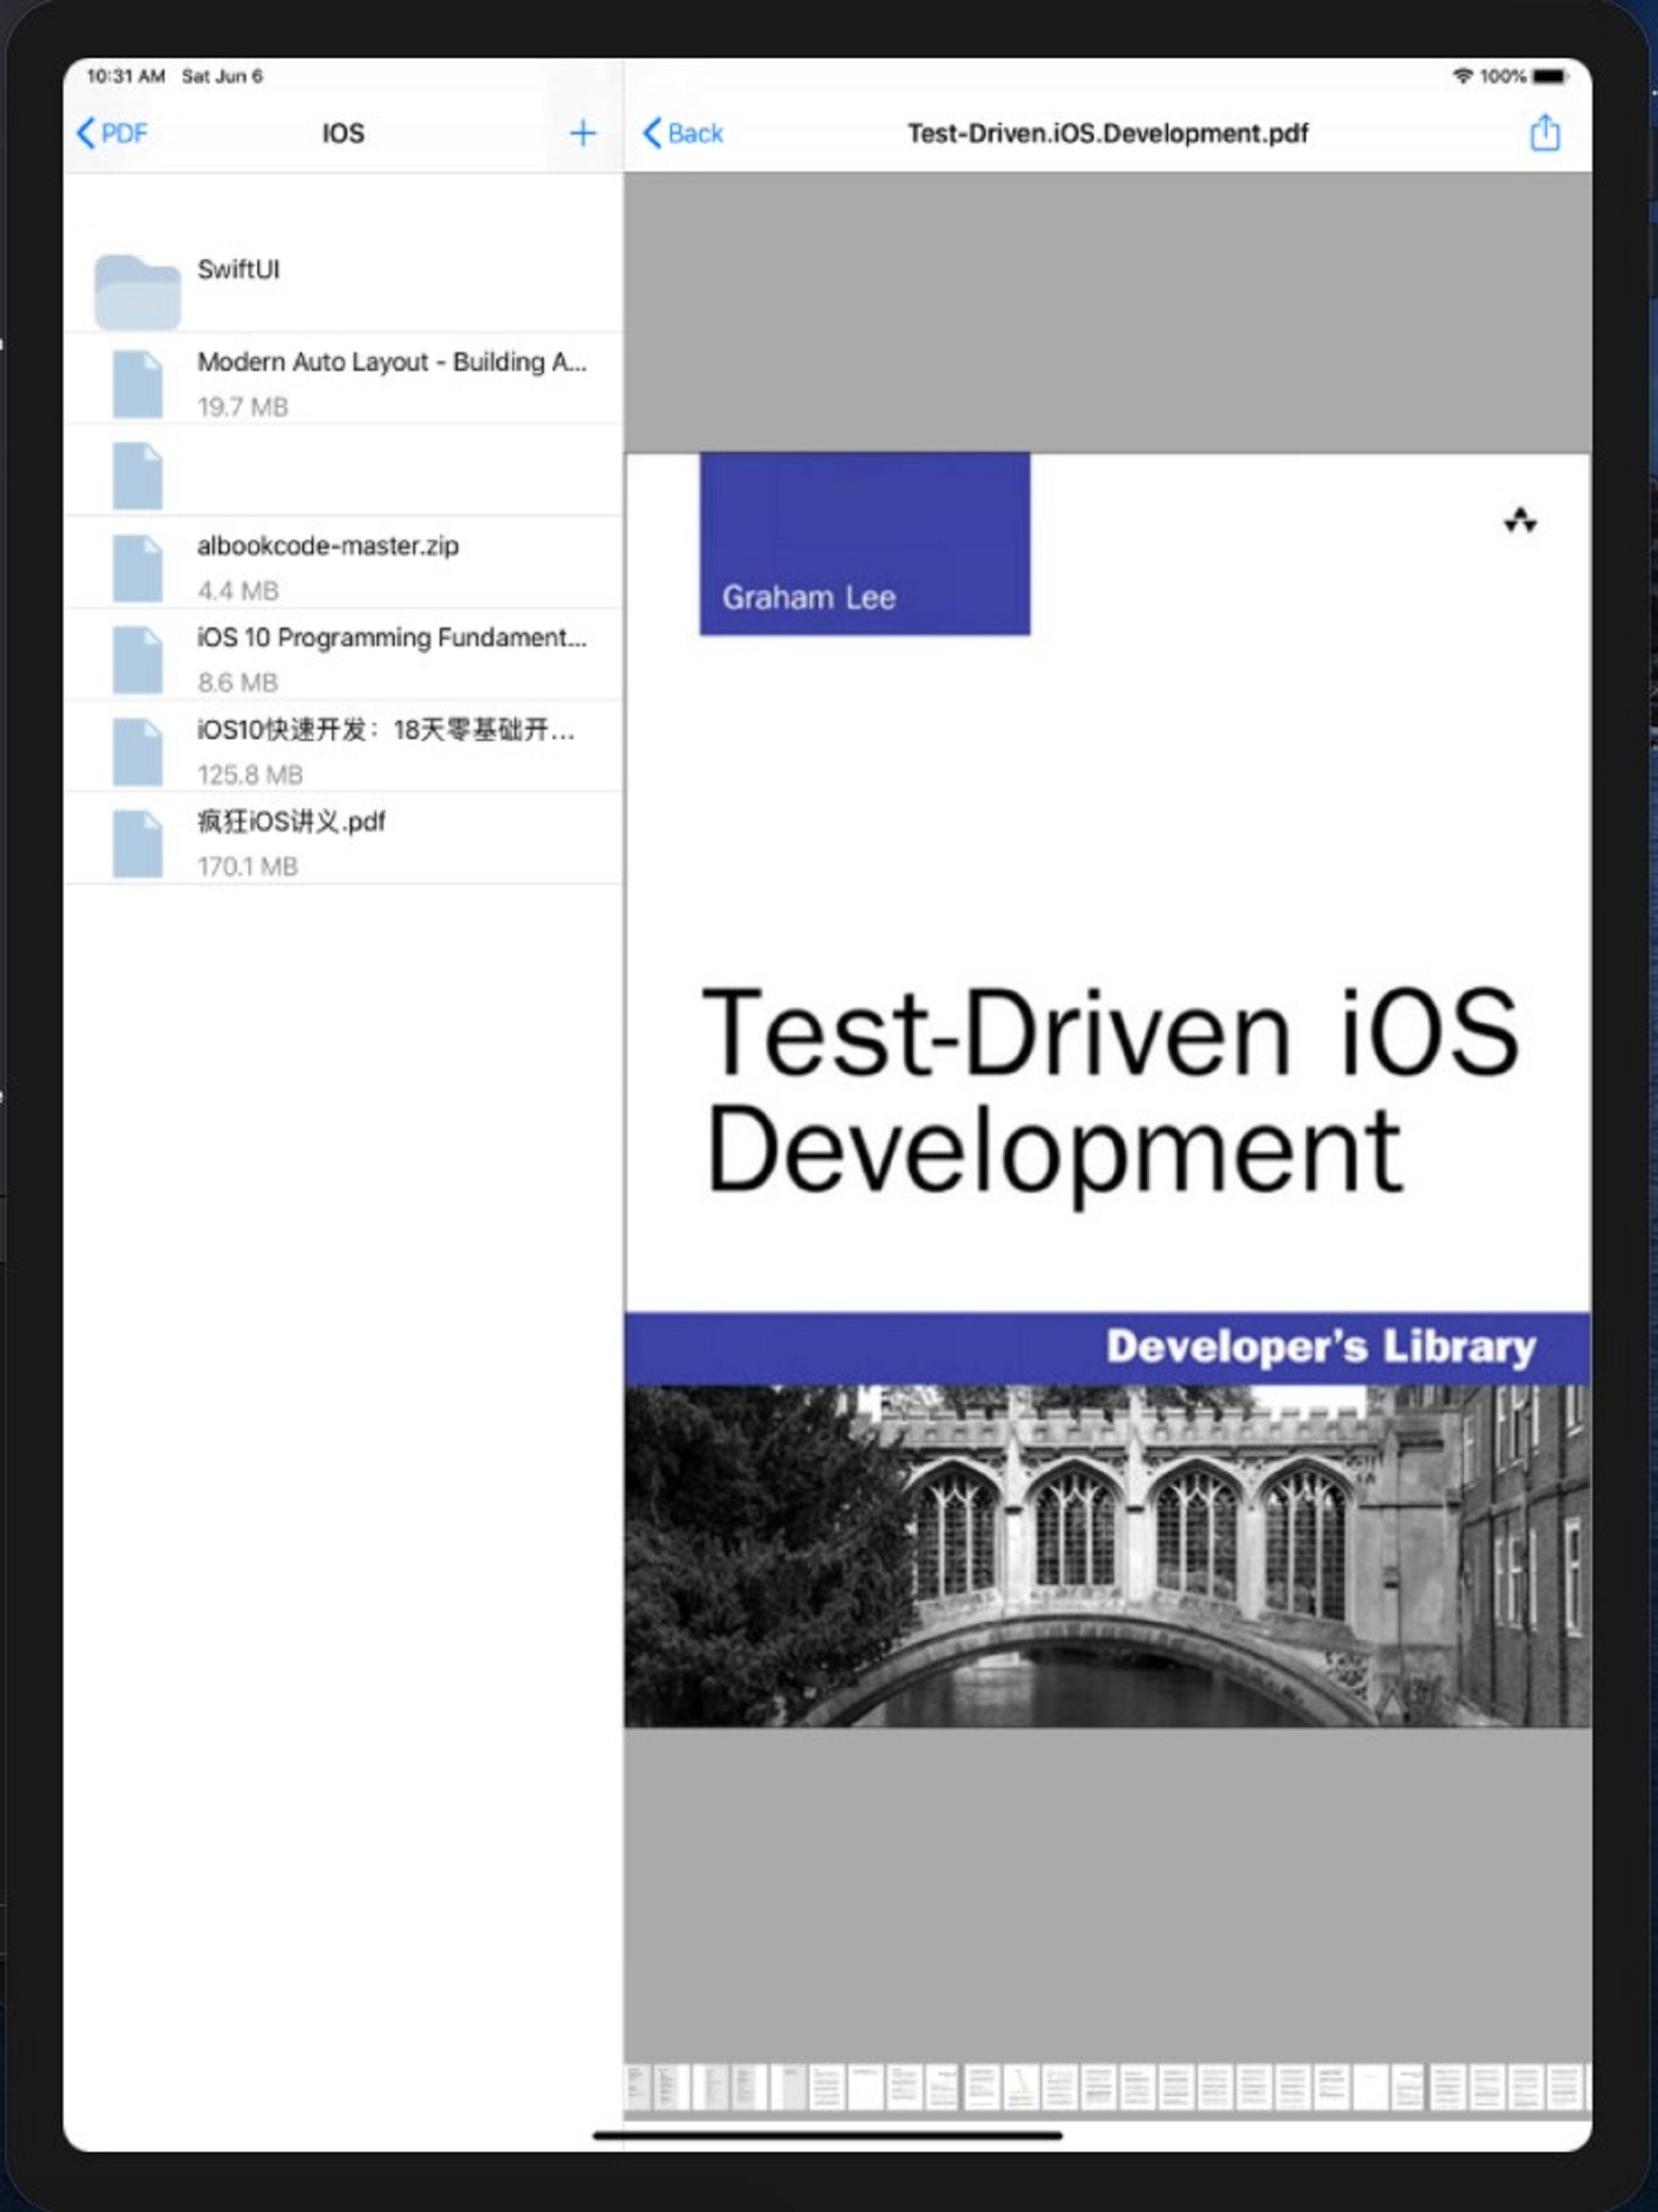
Task: Tap the albookcode-master.zip file icon
Action: pyautogui.click(x=137, y=567)
